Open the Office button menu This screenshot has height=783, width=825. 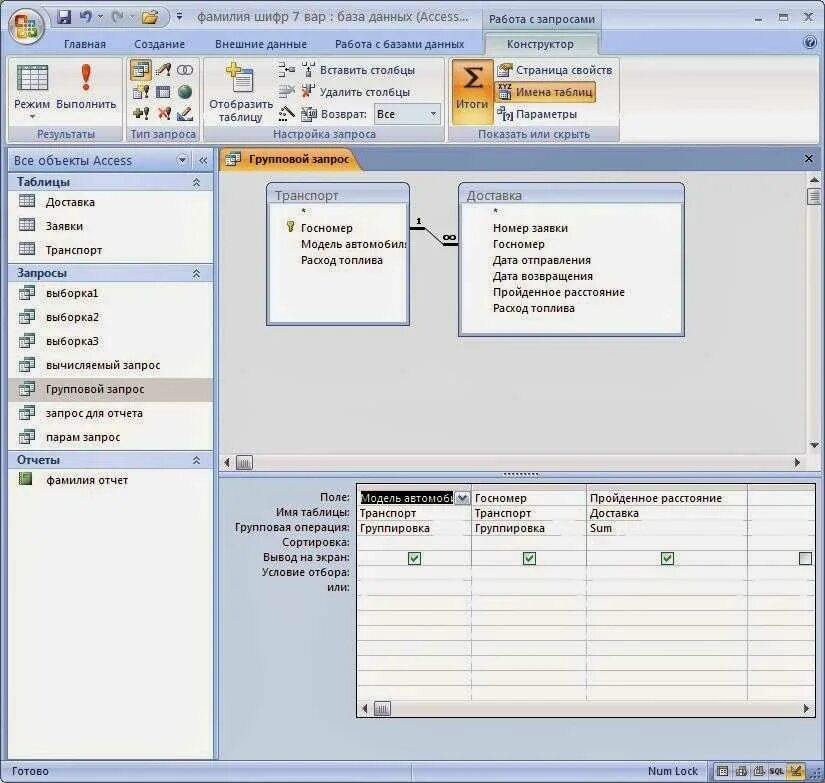(x=26, y=26)
